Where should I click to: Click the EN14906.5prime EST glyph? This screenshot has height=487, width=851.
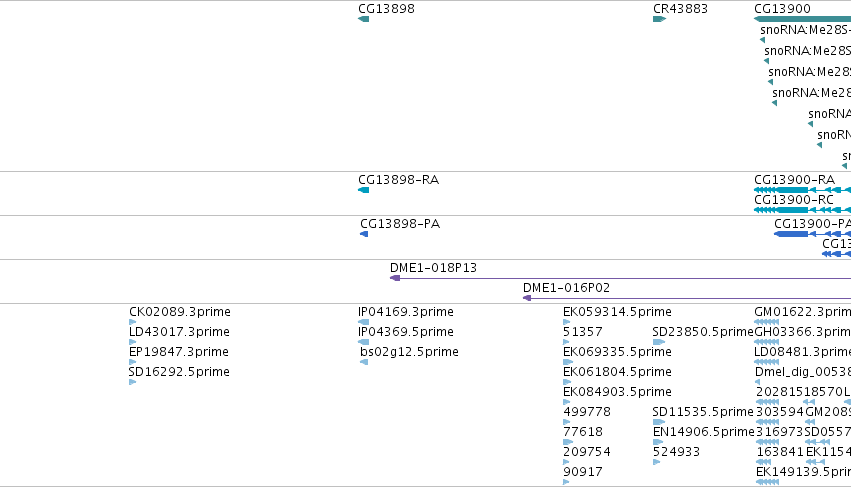click(x=659, y=442)
